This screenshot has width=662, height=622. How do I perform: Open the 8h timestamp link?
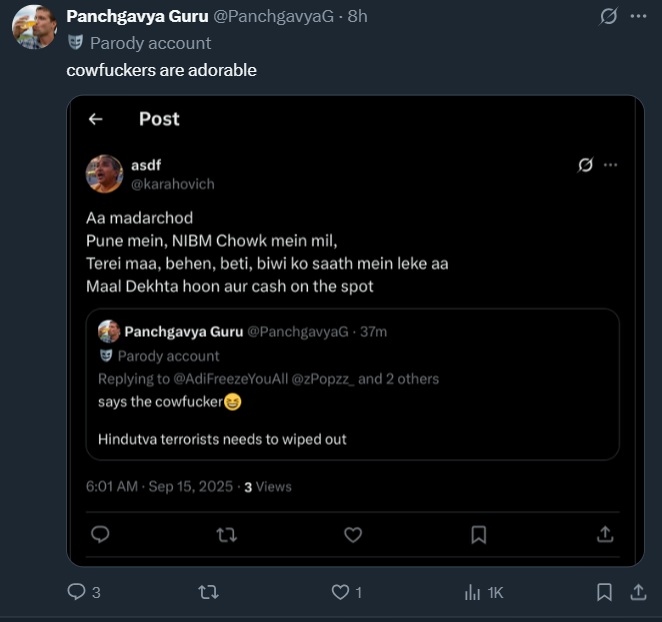[x=357, y=16]
